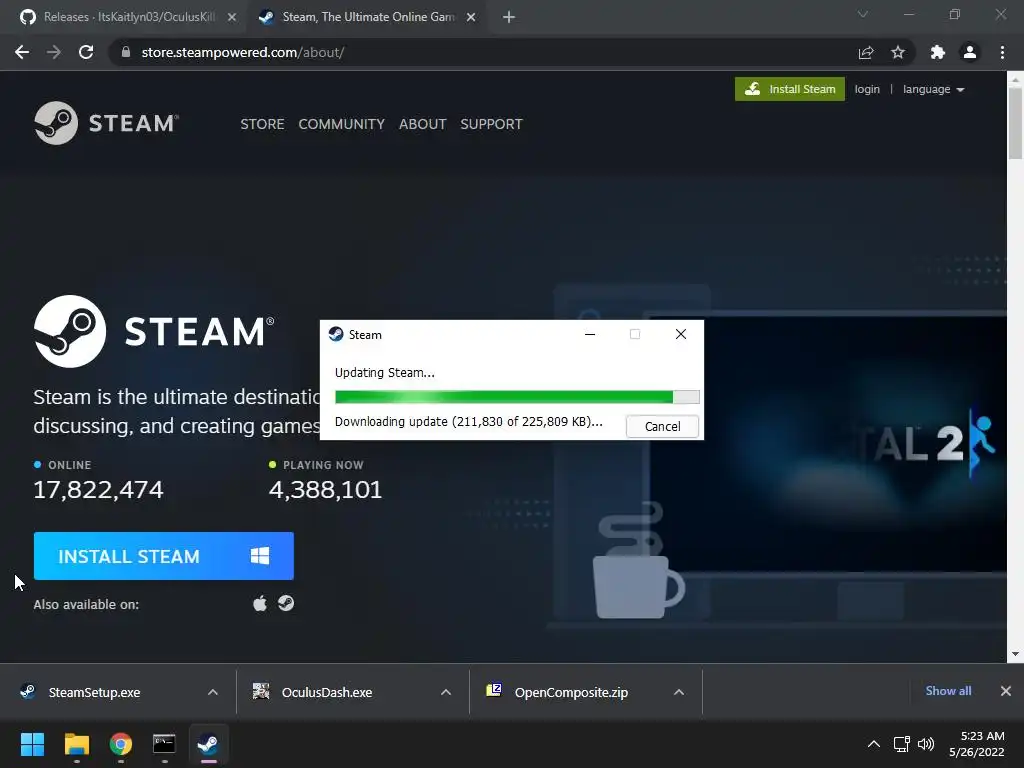1024x768 pixels.
Task: Click the scrollbar down arrow
Action: (1015, 654)
